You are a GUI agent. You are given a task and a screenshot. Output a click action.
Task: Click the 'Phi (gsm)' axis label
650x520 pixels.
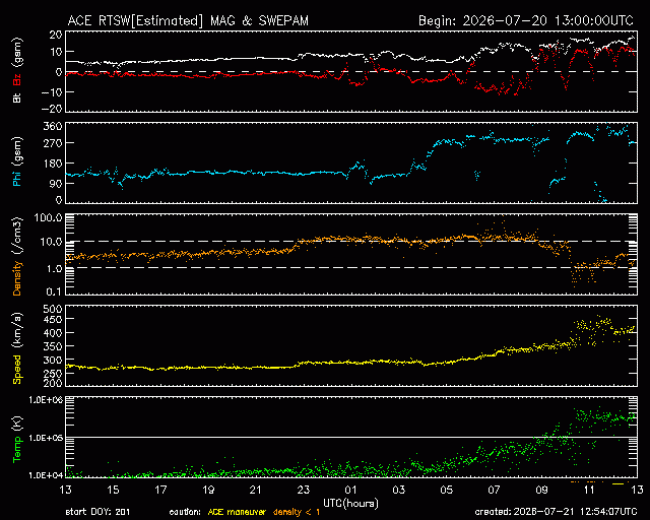[17, 162]
